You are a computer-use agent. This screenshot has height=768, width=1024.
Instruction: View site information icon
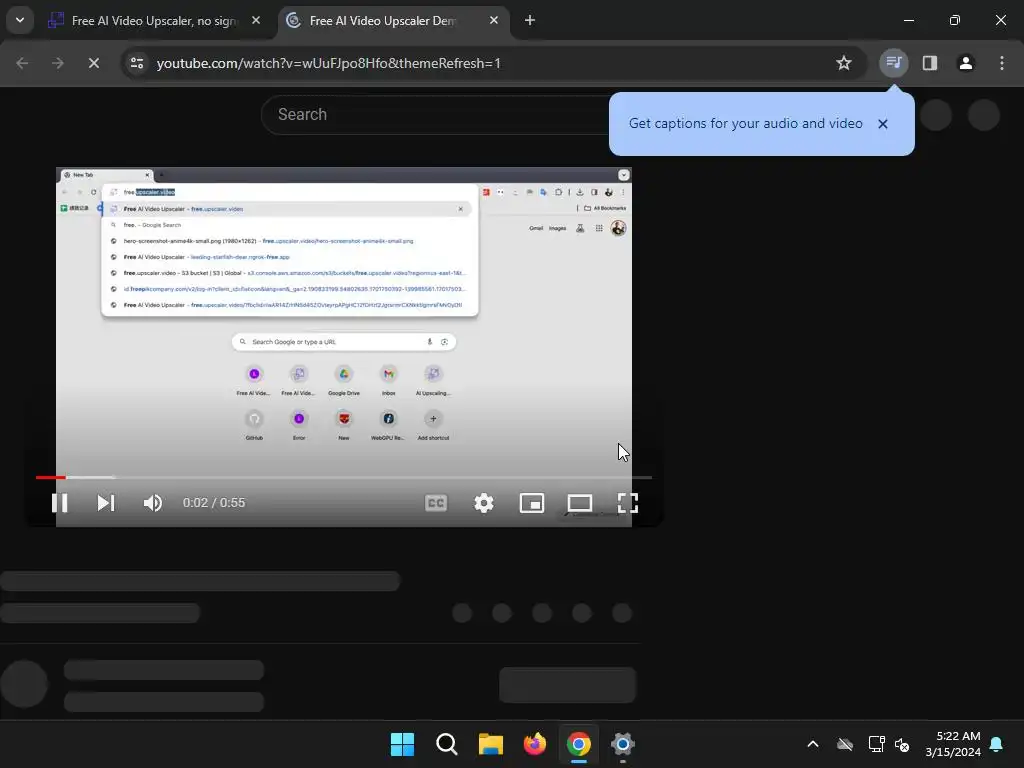tap(137, 63)
